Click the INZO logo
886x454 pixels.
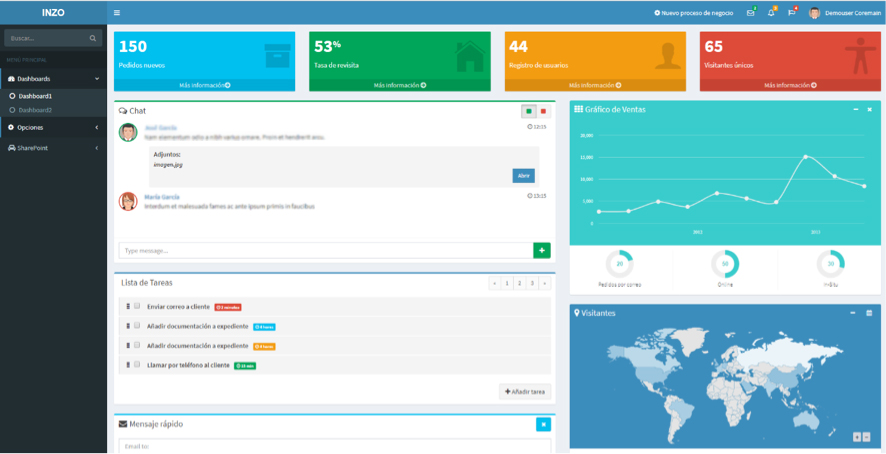coord(53,12)
